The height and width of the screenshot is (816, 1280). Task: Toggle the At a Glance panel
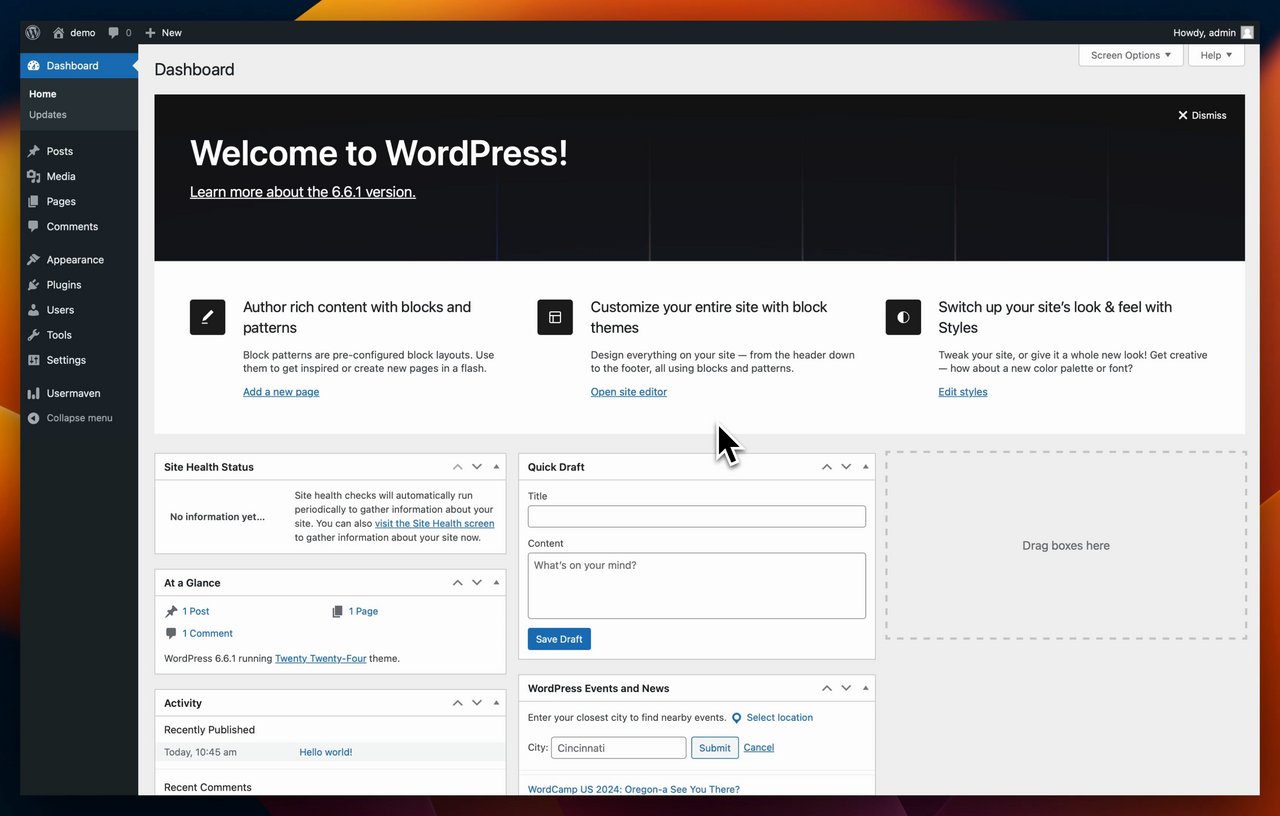pyautogui.click(x=497, y=583)
